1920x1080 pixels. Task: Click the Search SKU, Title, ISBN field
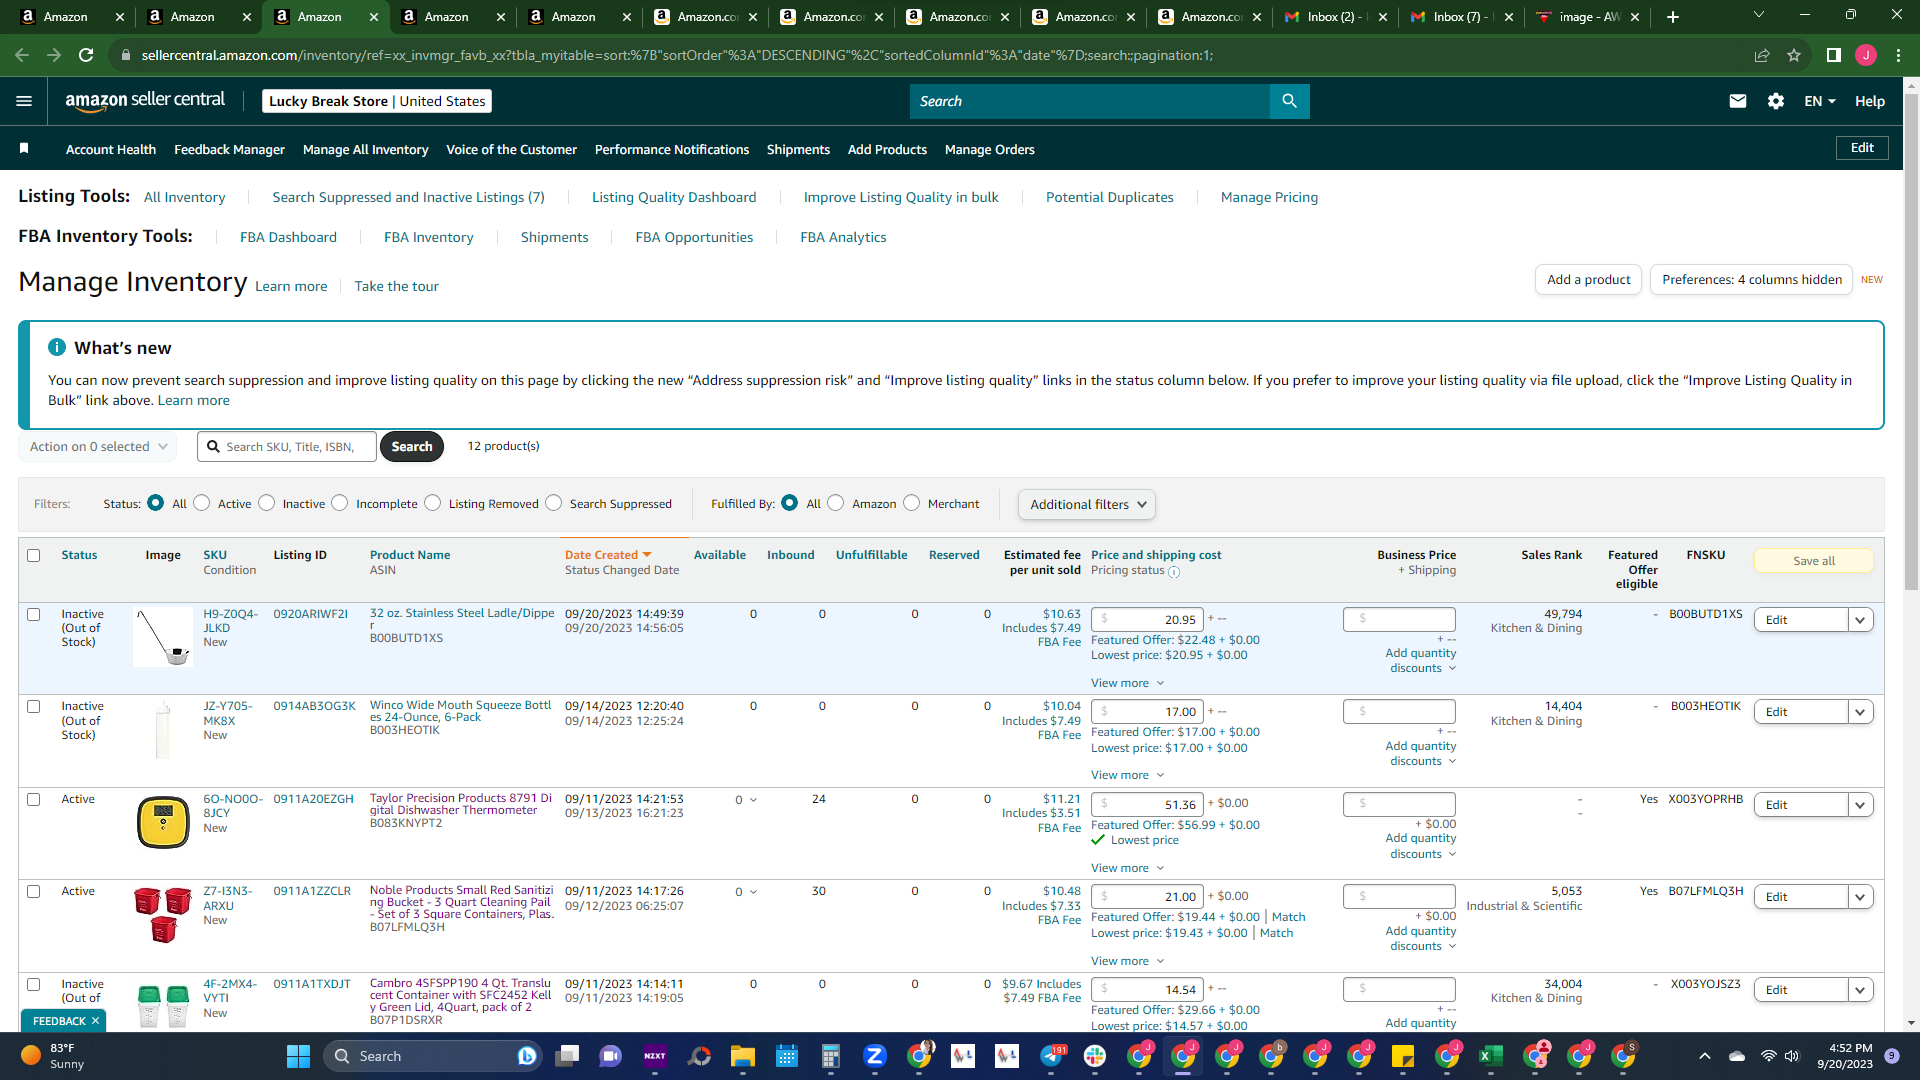(287, 447)
